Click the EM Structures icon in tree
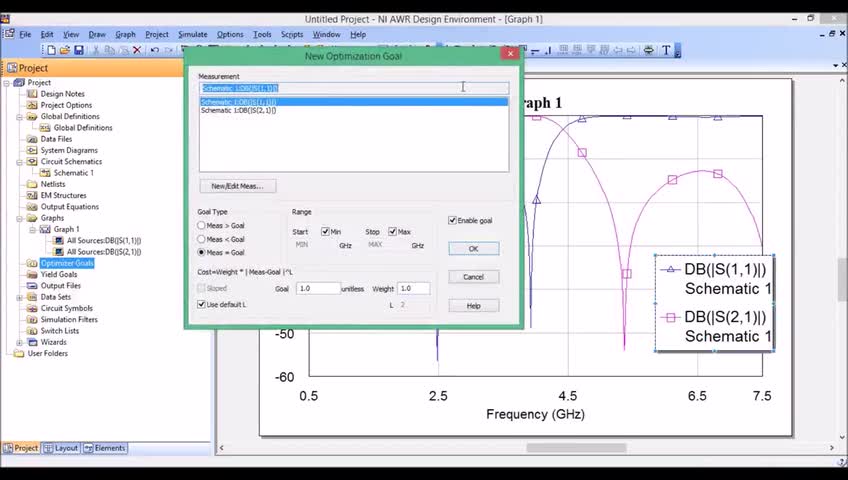Viewport: 848px width, 480px height. (x=32, y=196)
